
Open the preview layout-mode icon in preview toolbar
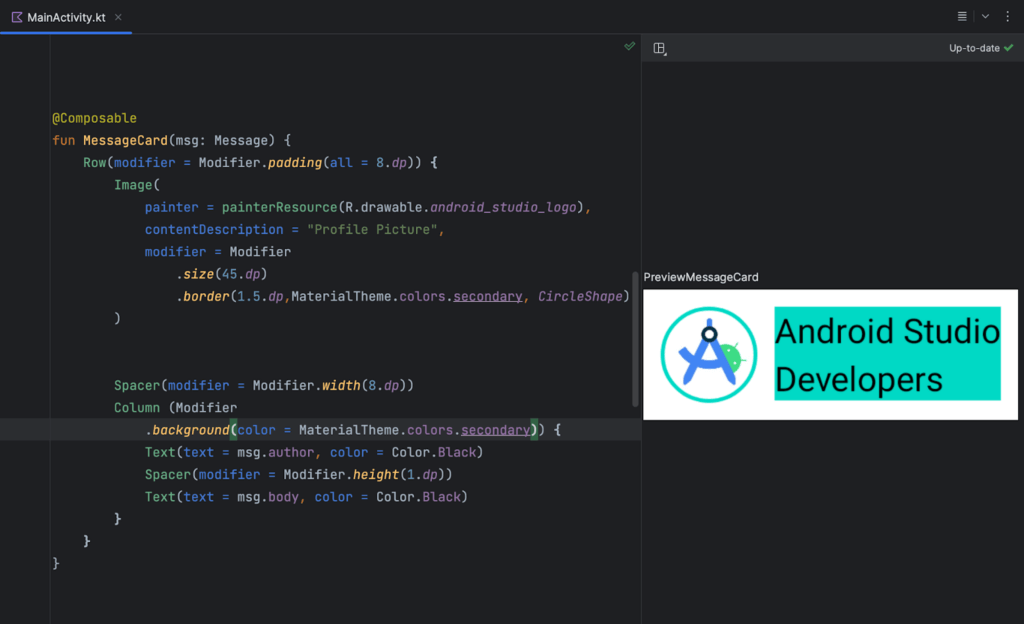(x=659, y=48)
